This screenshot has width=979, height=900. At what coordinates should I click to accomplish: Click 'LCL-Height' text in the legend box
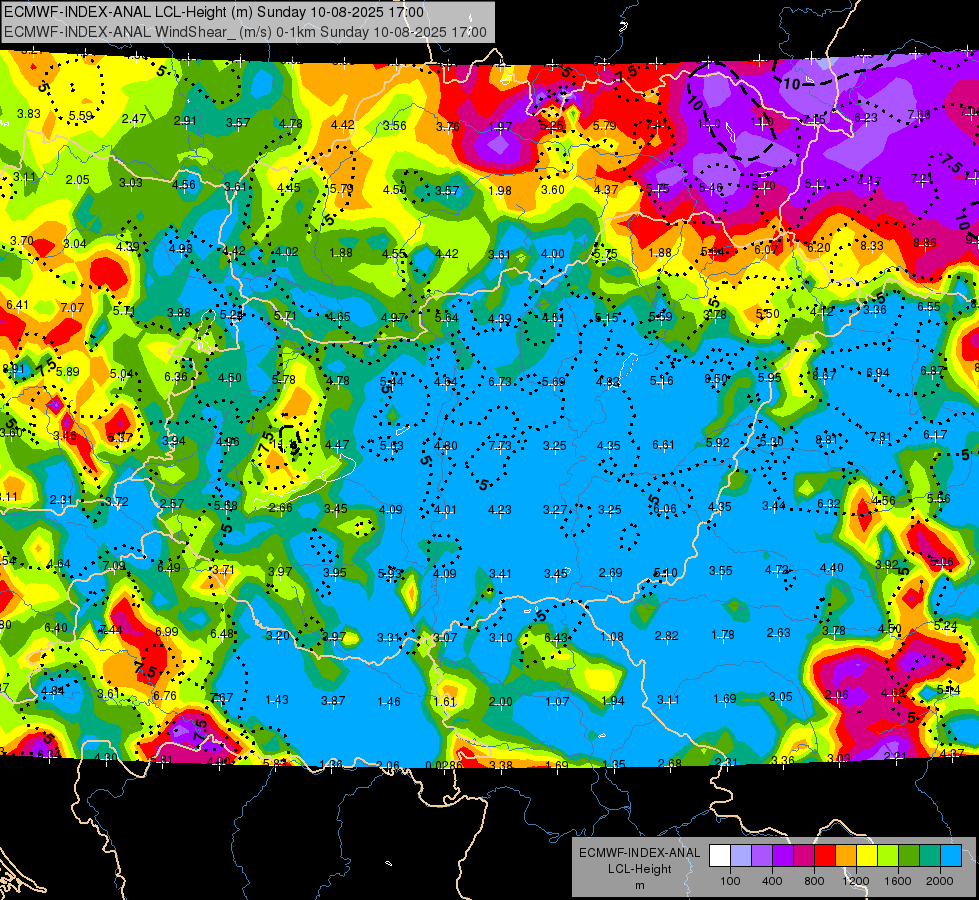click(x=639, y=869)
